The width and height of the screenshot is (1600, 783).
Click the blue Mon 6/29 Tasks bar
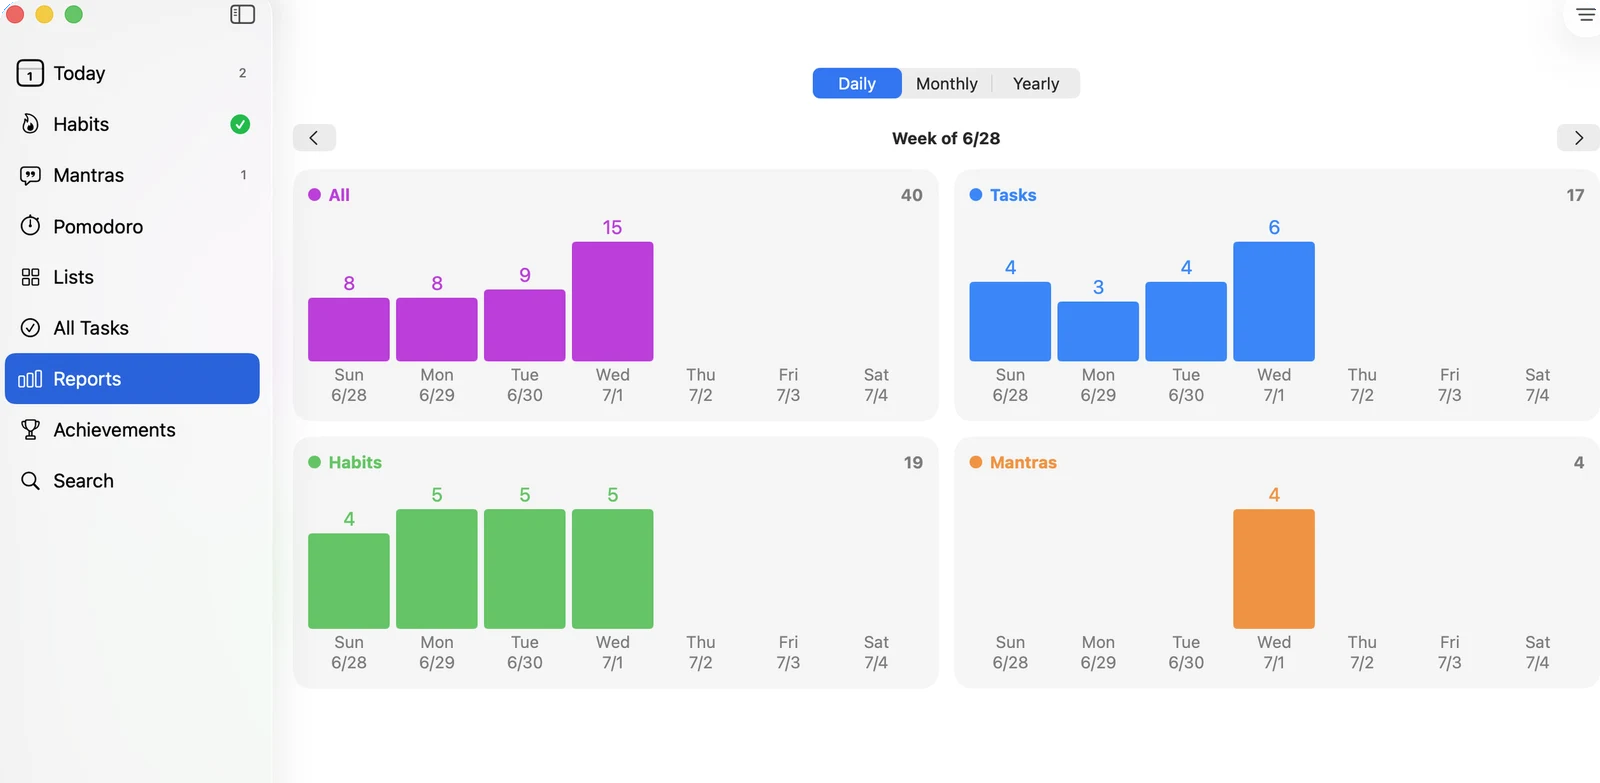(1098, 331)
